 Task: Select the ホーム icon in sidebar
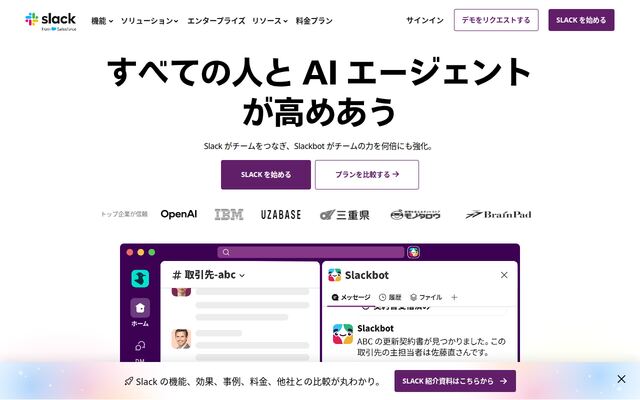tap(140, 308)
